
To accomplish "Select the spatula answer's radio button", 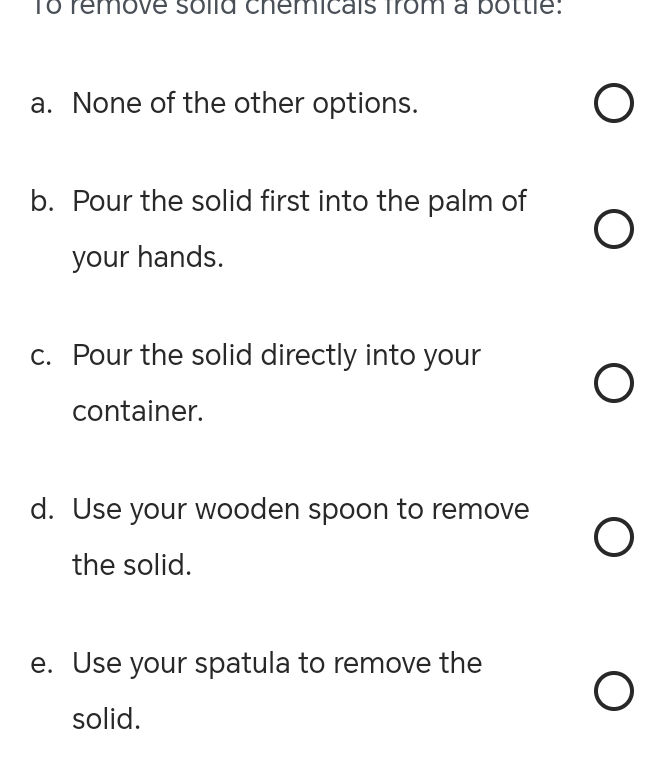I will pos(613,691).
